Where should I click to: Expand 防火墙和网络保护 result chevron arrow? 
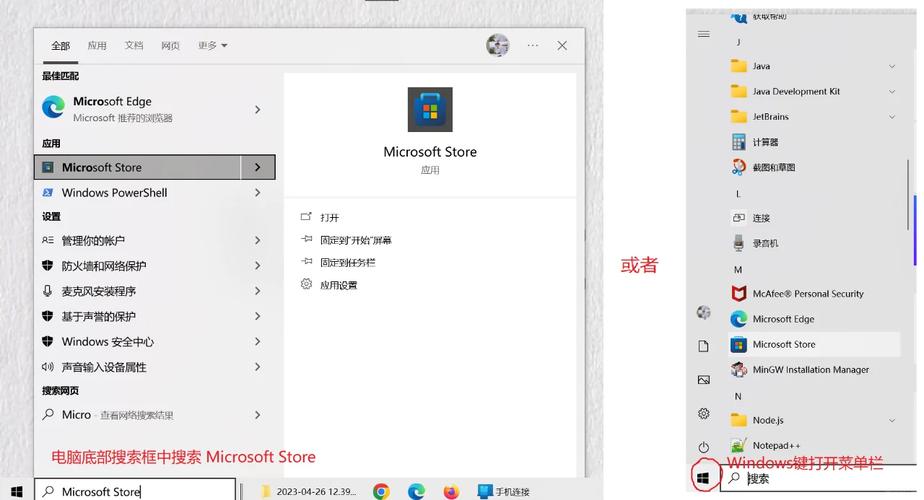258,266
